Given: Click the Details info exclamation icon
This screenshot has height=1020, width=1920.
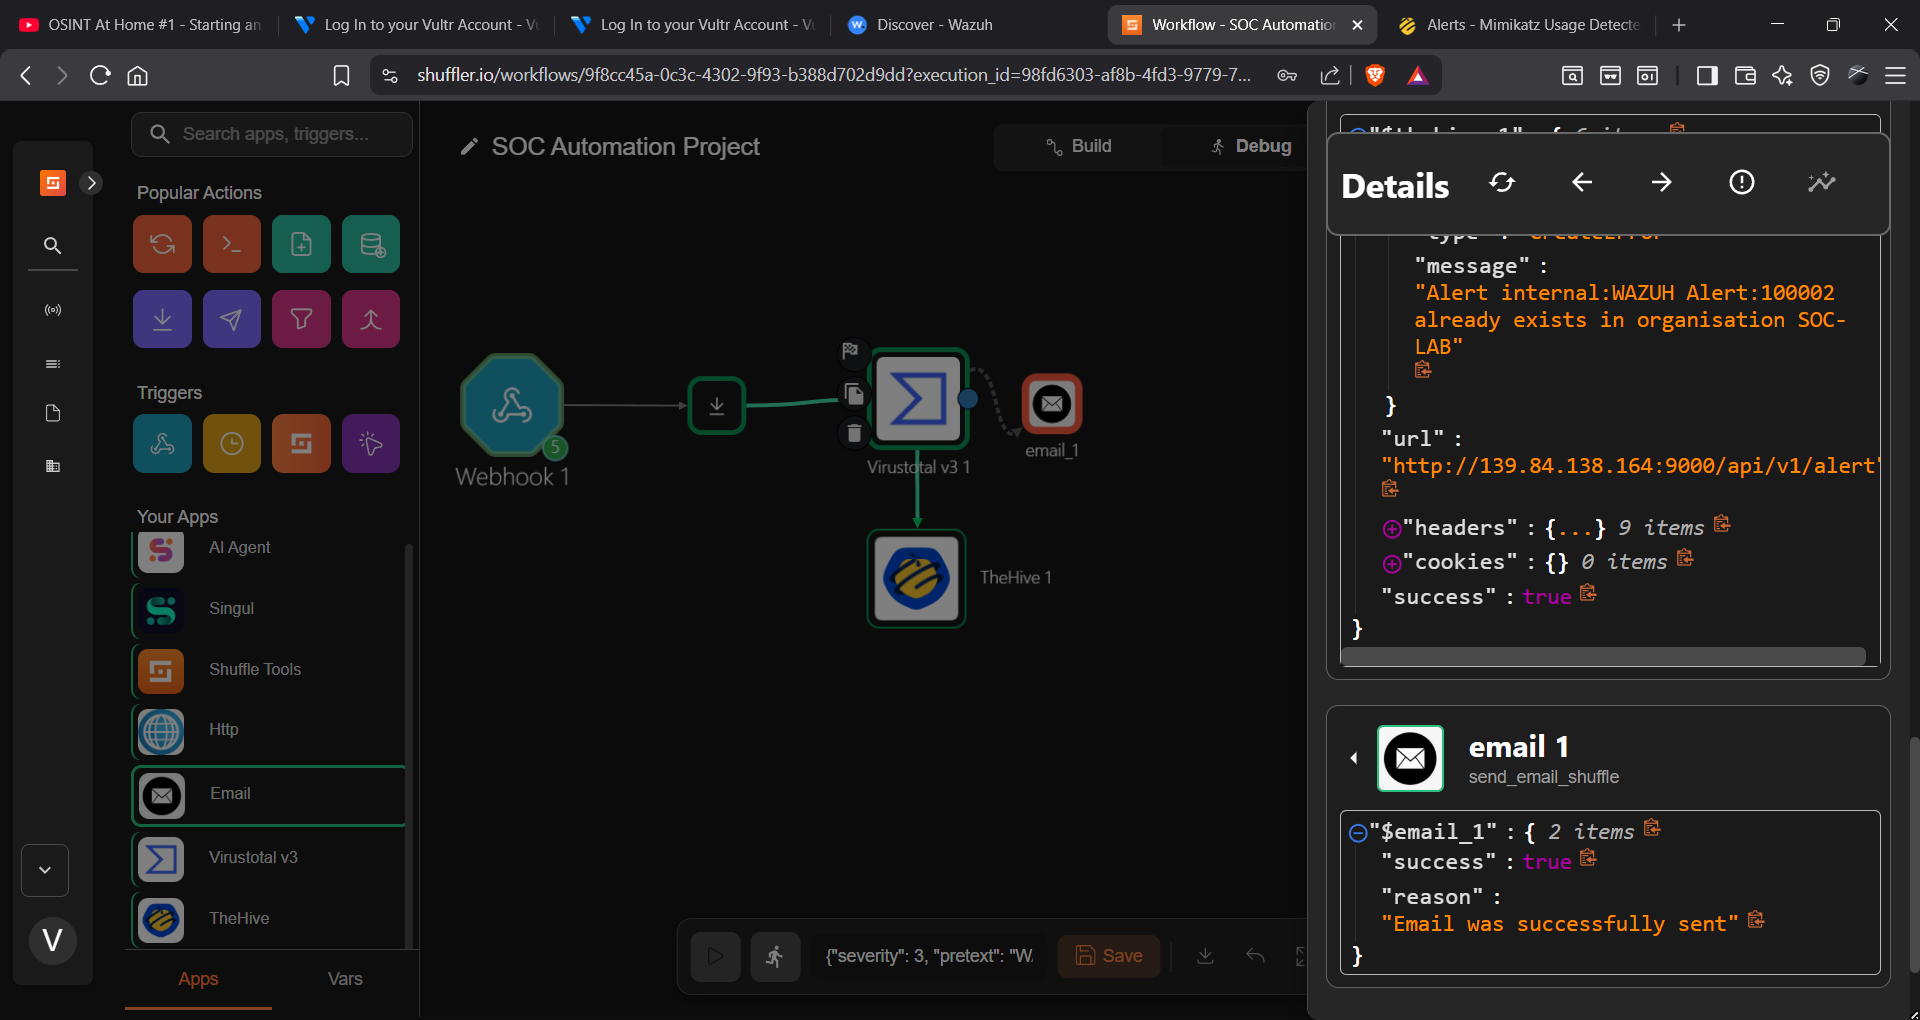Looking at the screenshot, I should coord(1741,182).
